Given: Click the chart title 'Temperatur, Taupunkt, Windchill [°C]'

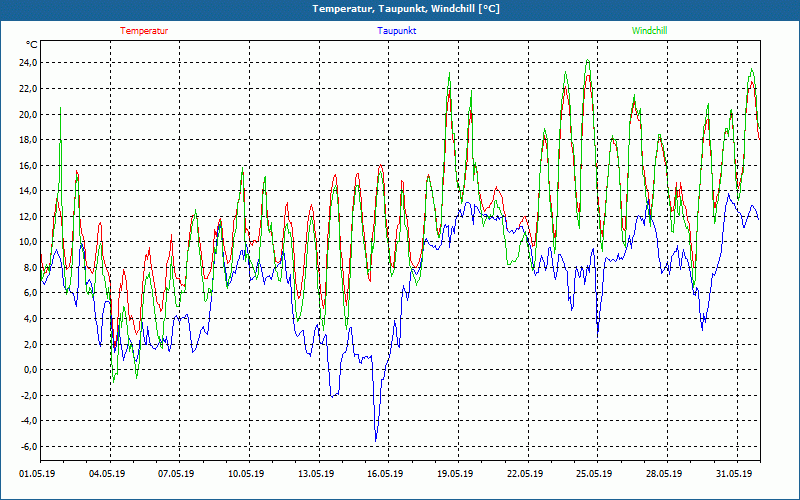Looking at the screenshot, I should pos(406,9).
